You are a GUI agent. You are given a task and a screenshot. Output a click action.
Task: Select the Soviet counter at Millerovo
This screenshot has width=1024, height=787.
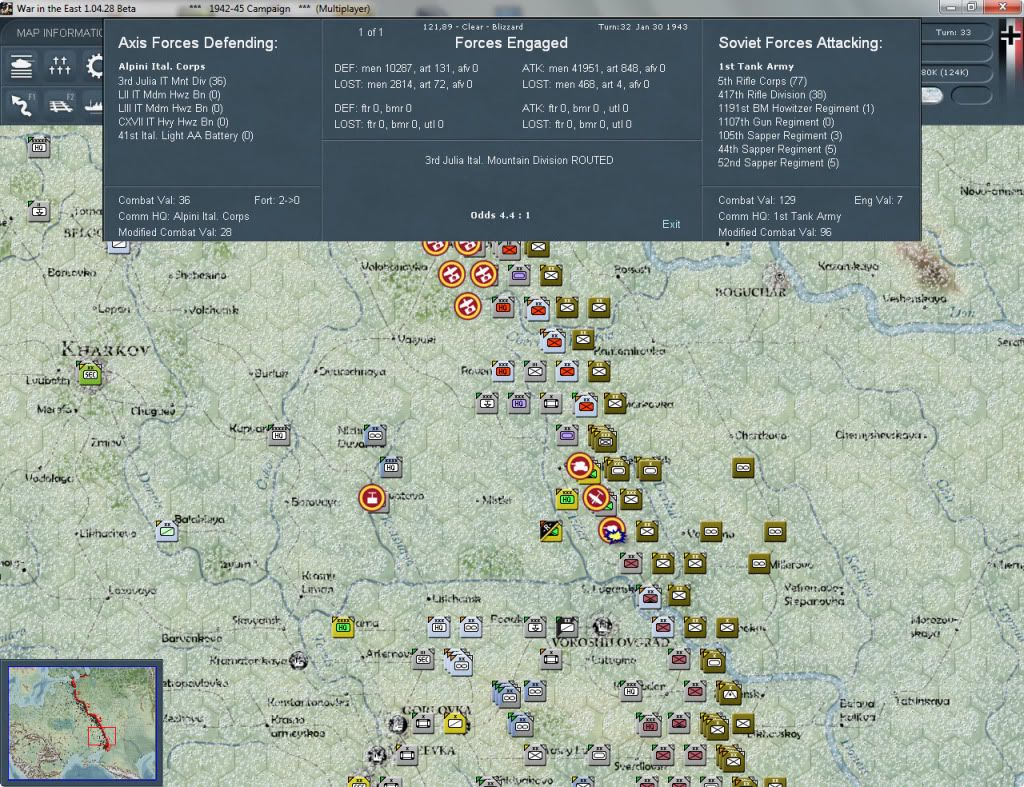click(759, 563)
